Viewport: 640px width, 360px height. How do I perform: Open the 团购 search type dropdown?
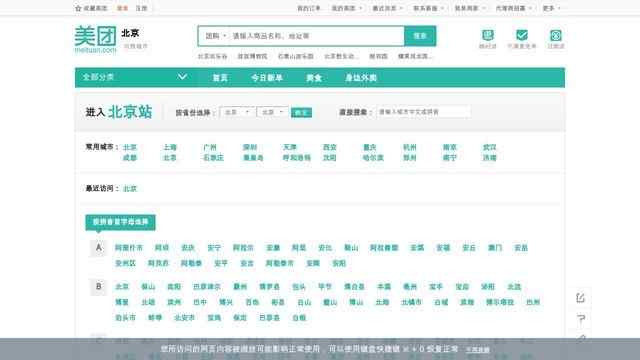(216, 36)
